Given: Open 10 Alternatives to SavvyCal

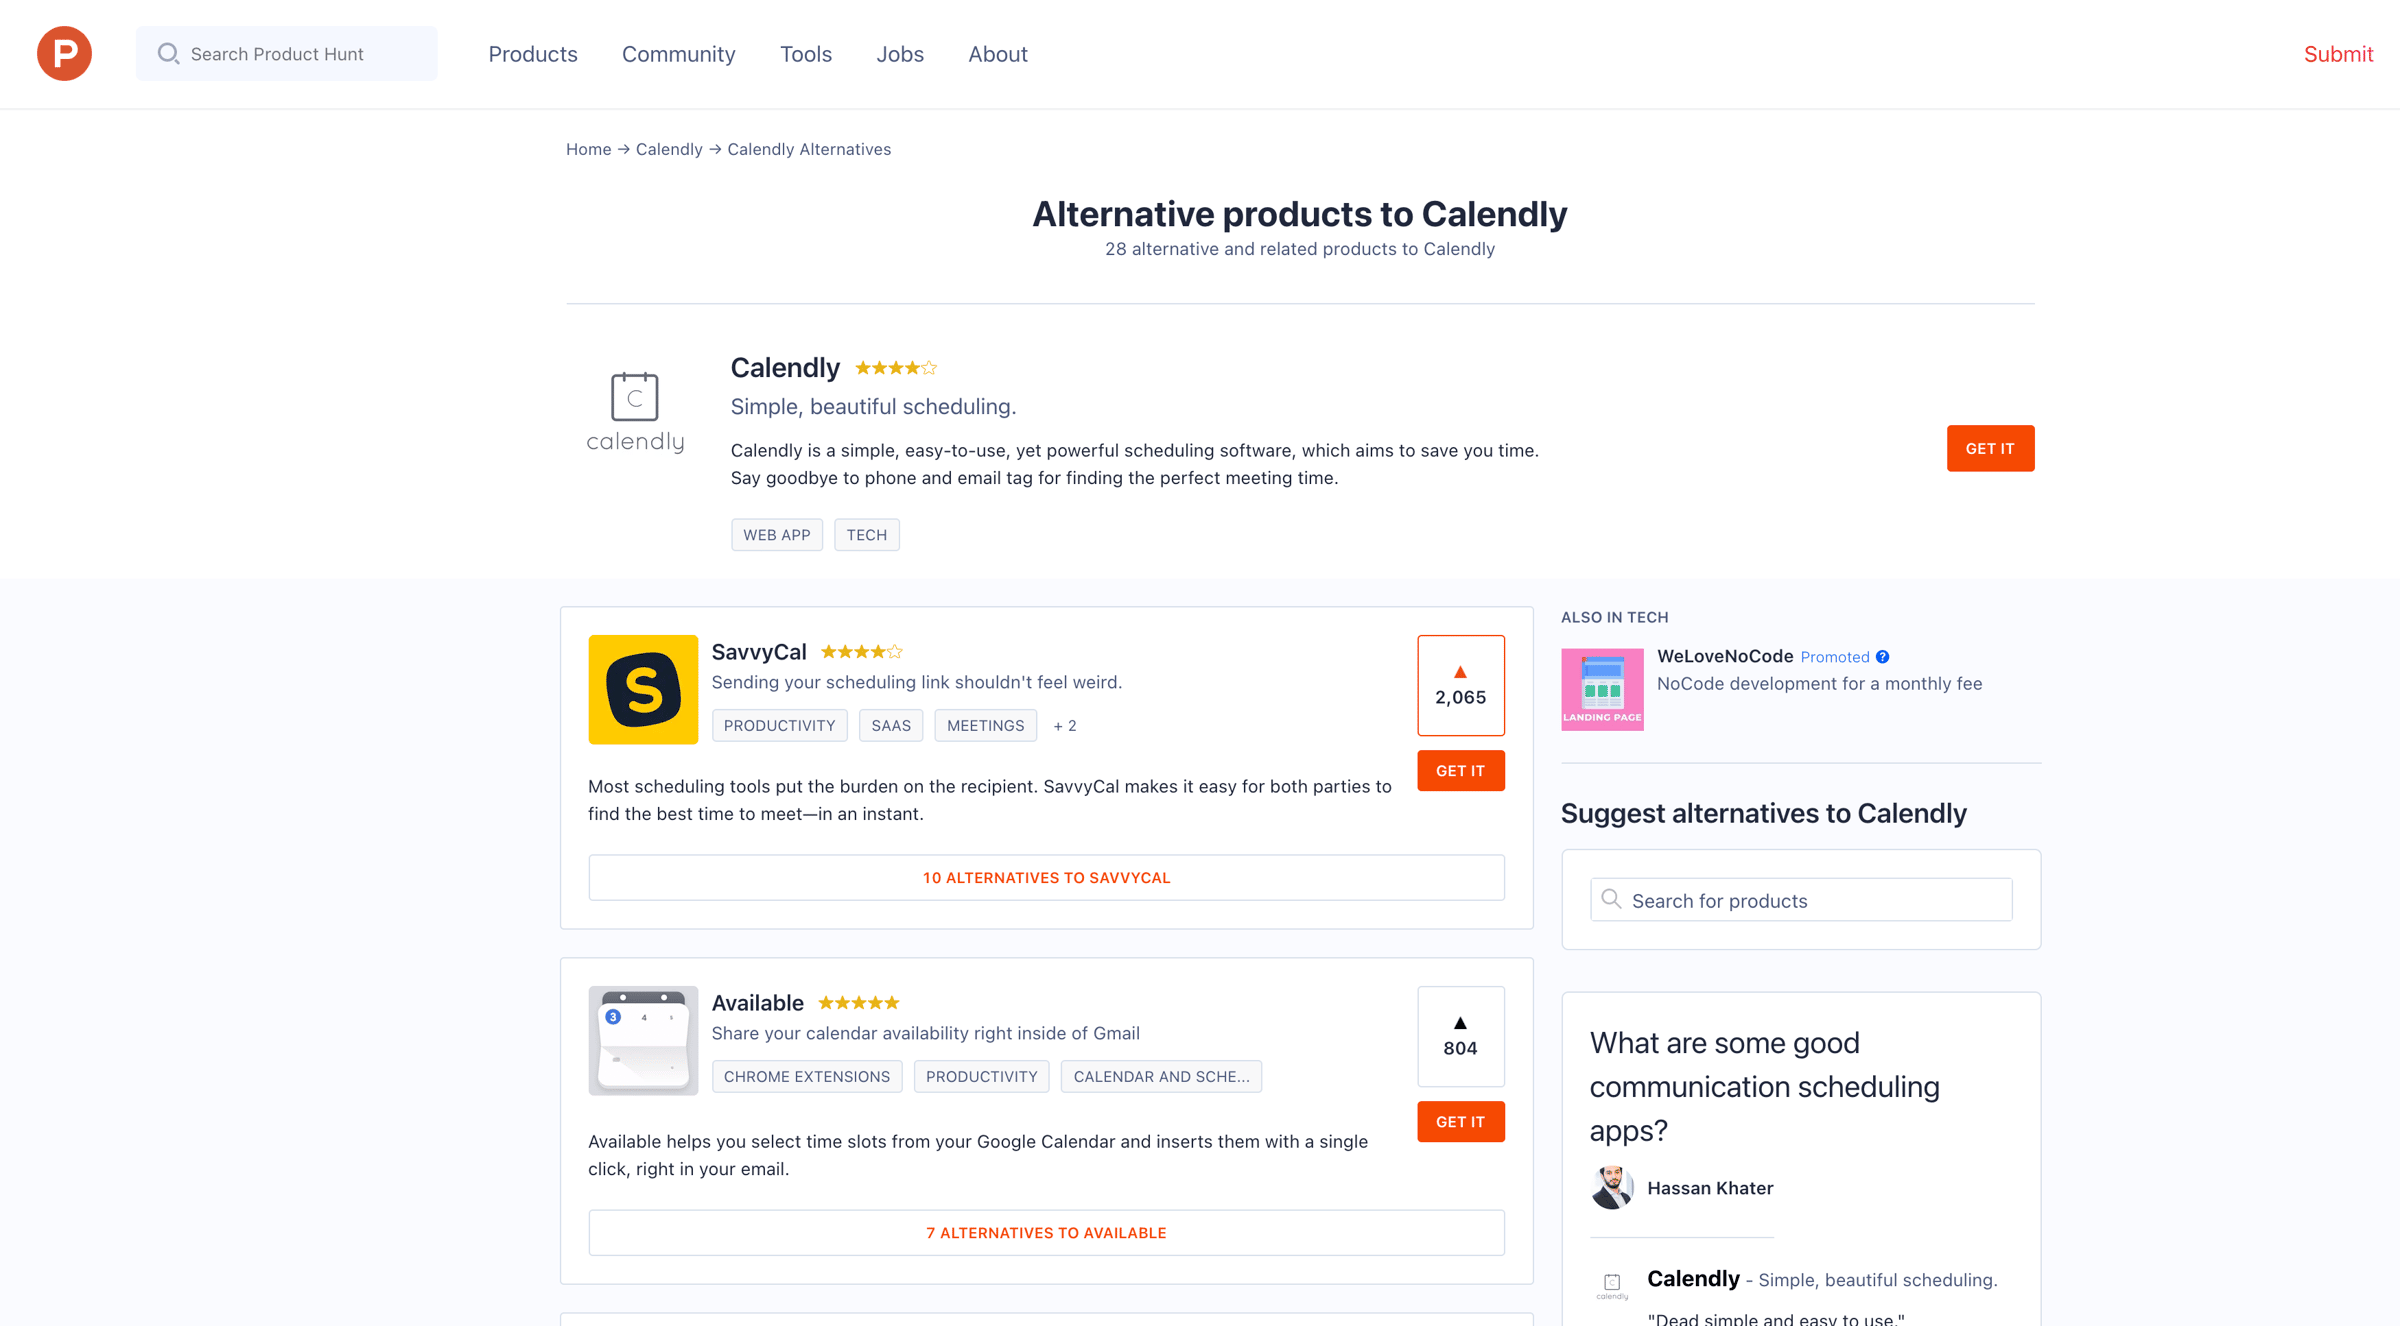Looking at the screenshot, I should coord(1046,877).
